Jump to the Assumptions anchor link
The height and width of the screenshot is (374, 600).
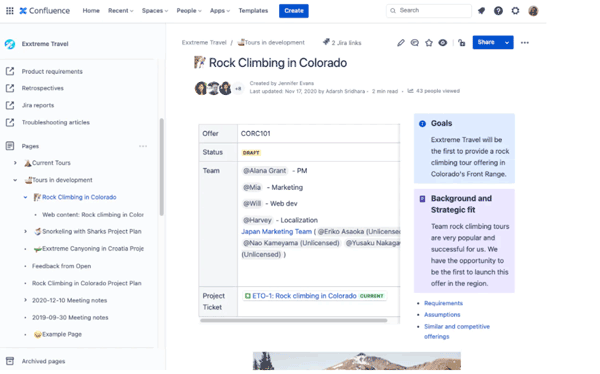[442, 315]
